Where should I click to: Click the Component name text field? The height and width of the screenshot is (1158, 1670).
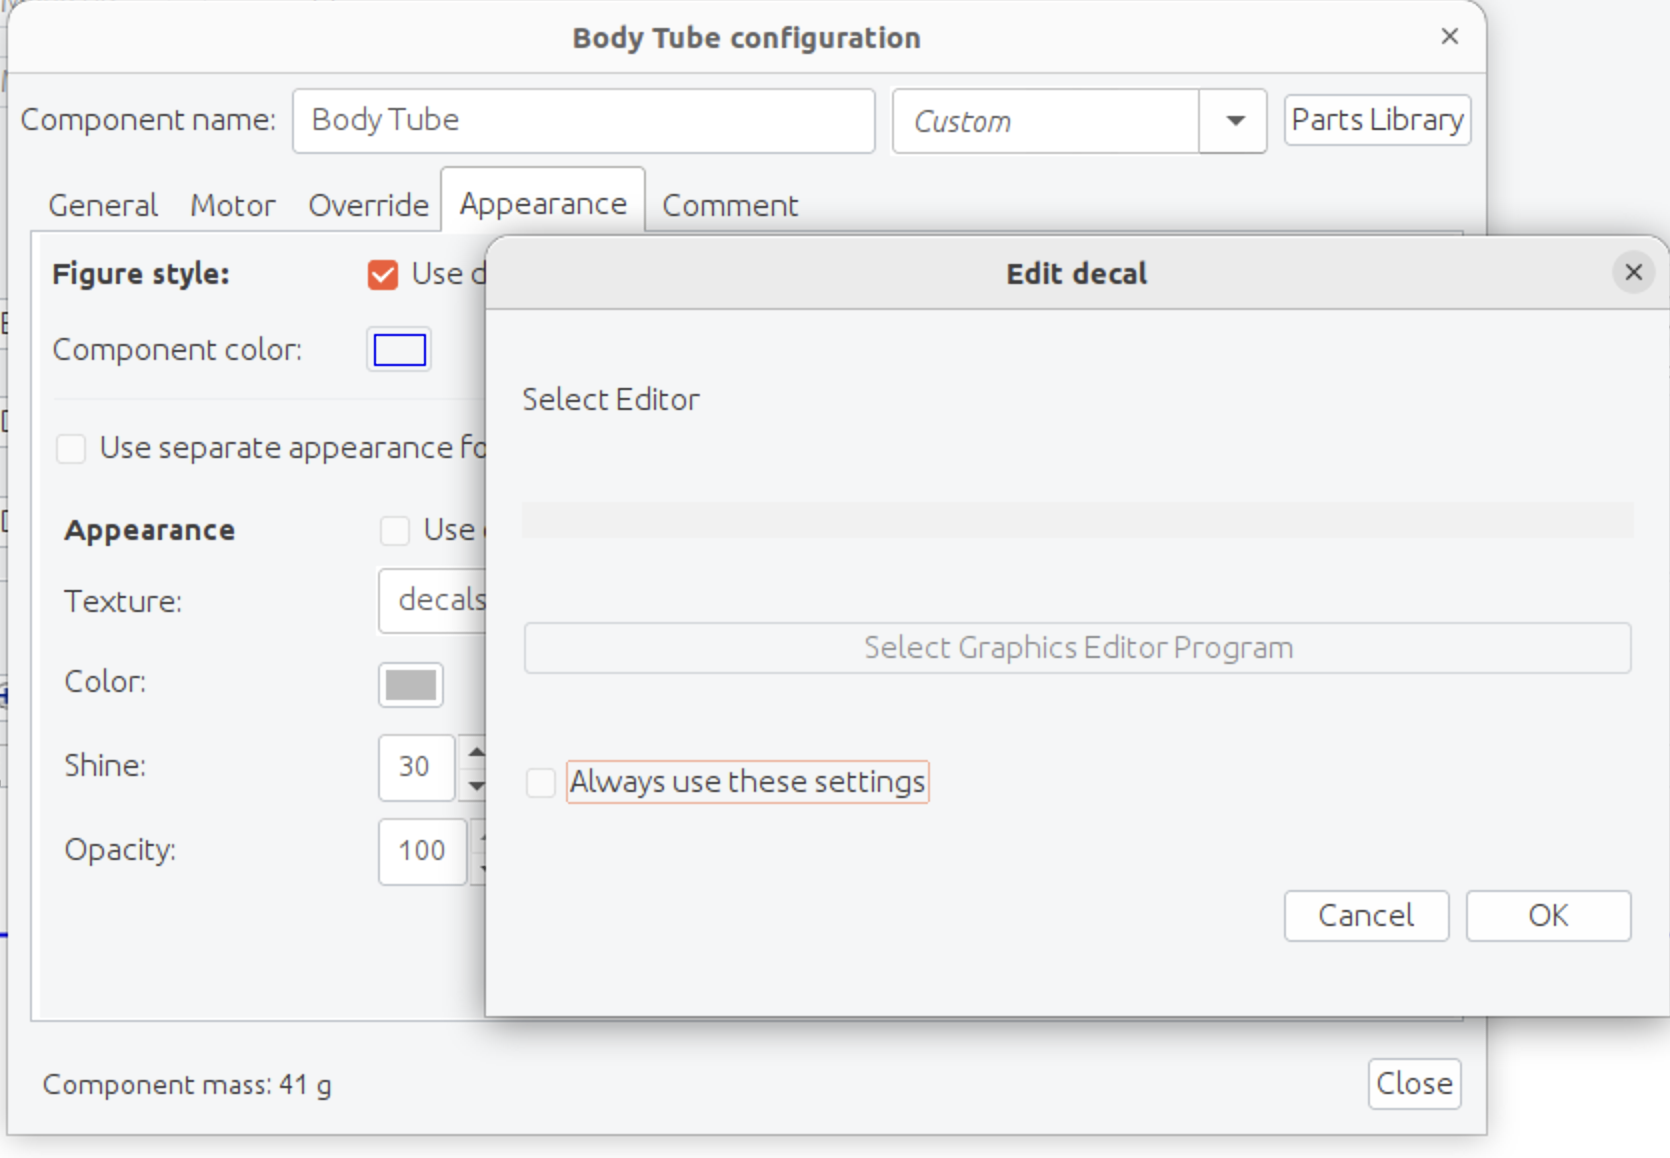click(583, 120)
